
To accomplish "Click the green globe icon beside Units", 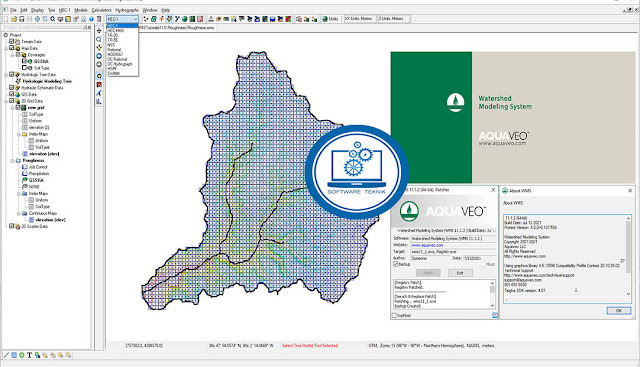I will [x=325, y=19].
